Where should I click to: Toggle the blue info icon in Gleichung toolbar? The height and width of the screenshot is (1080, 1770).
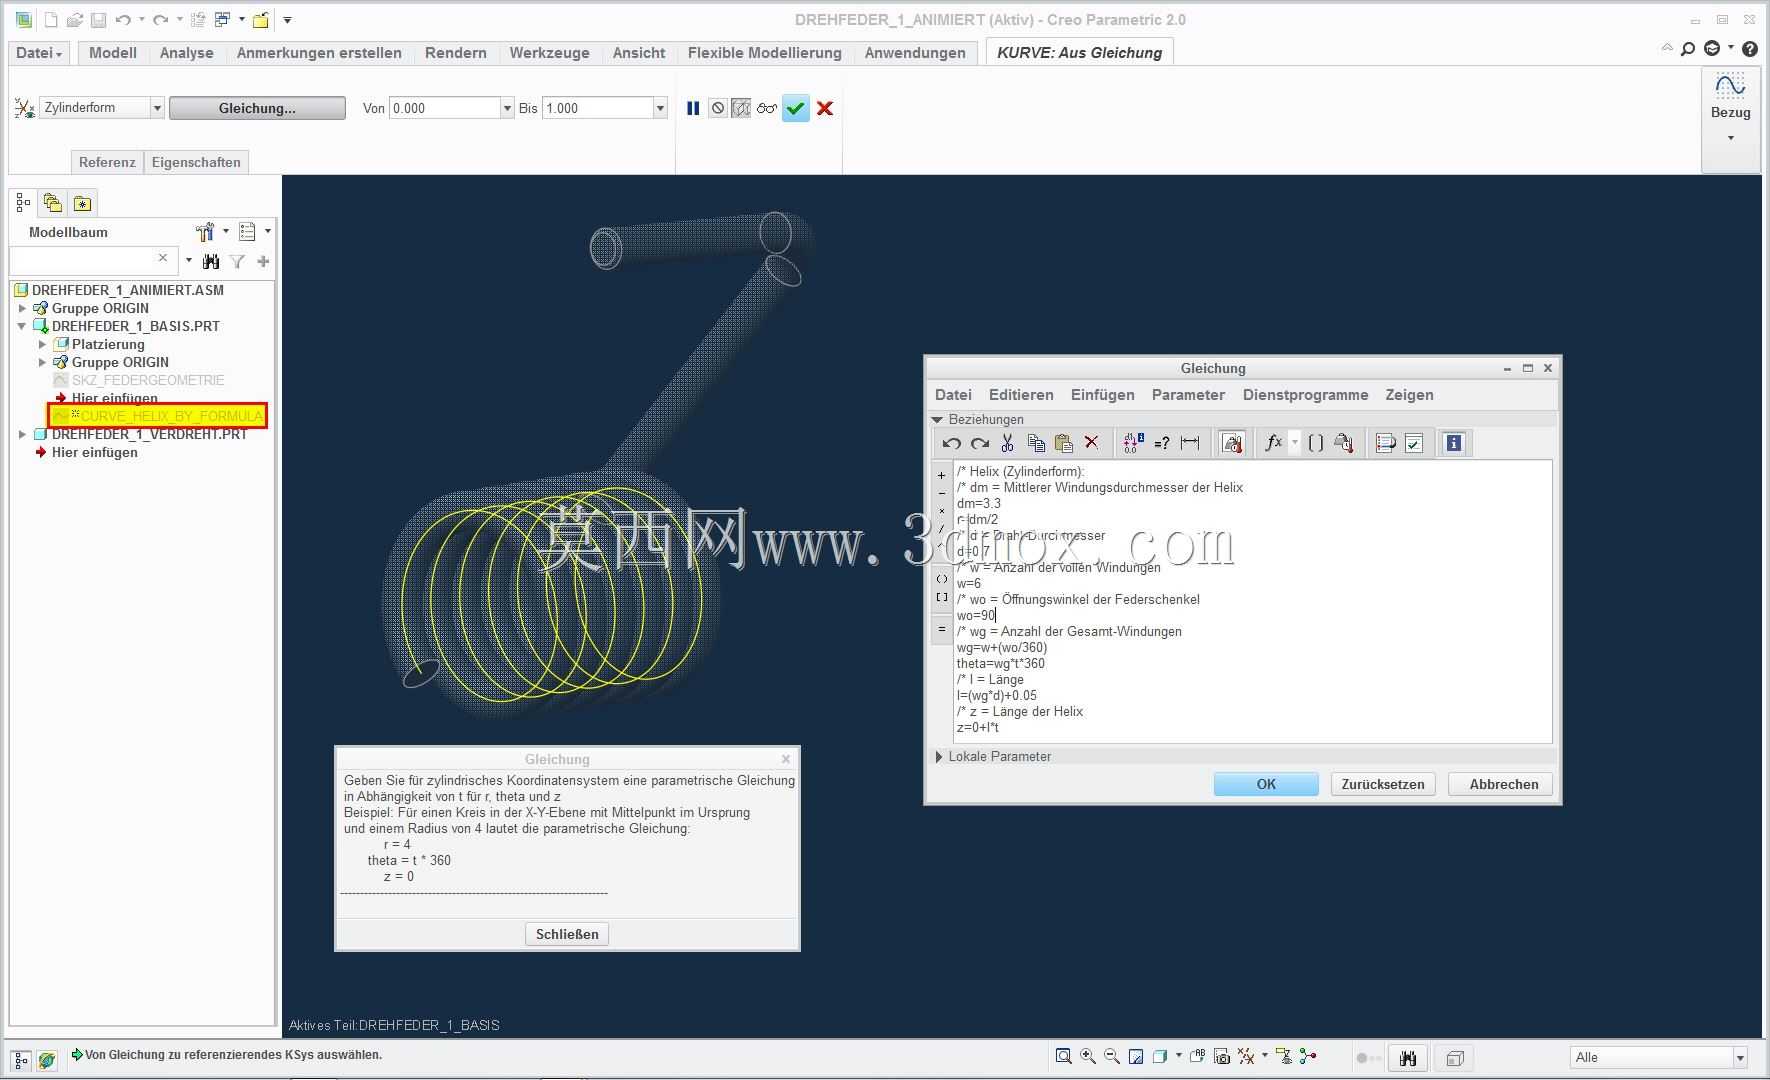click(x=1454, y=443)
